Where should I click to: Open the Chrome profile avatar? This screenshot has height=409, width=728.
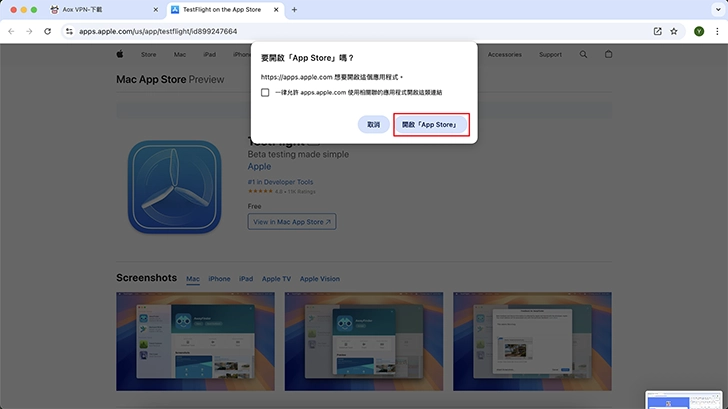(x=699, y=31)
